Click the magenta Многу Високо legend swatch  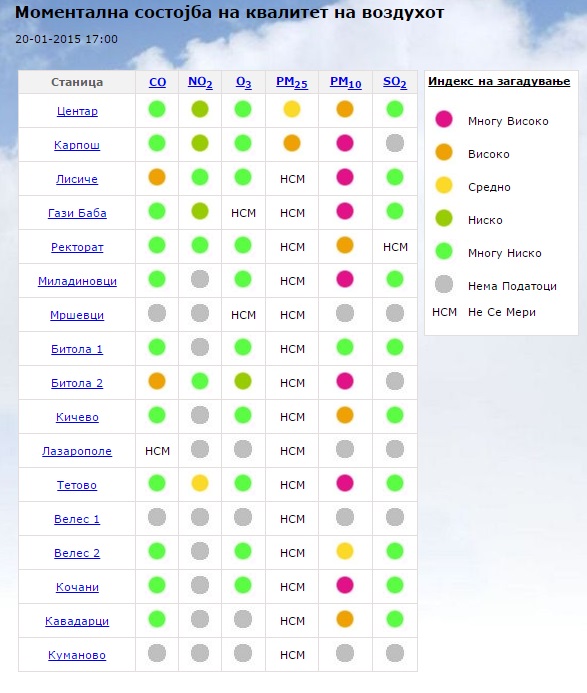(444, 119)
